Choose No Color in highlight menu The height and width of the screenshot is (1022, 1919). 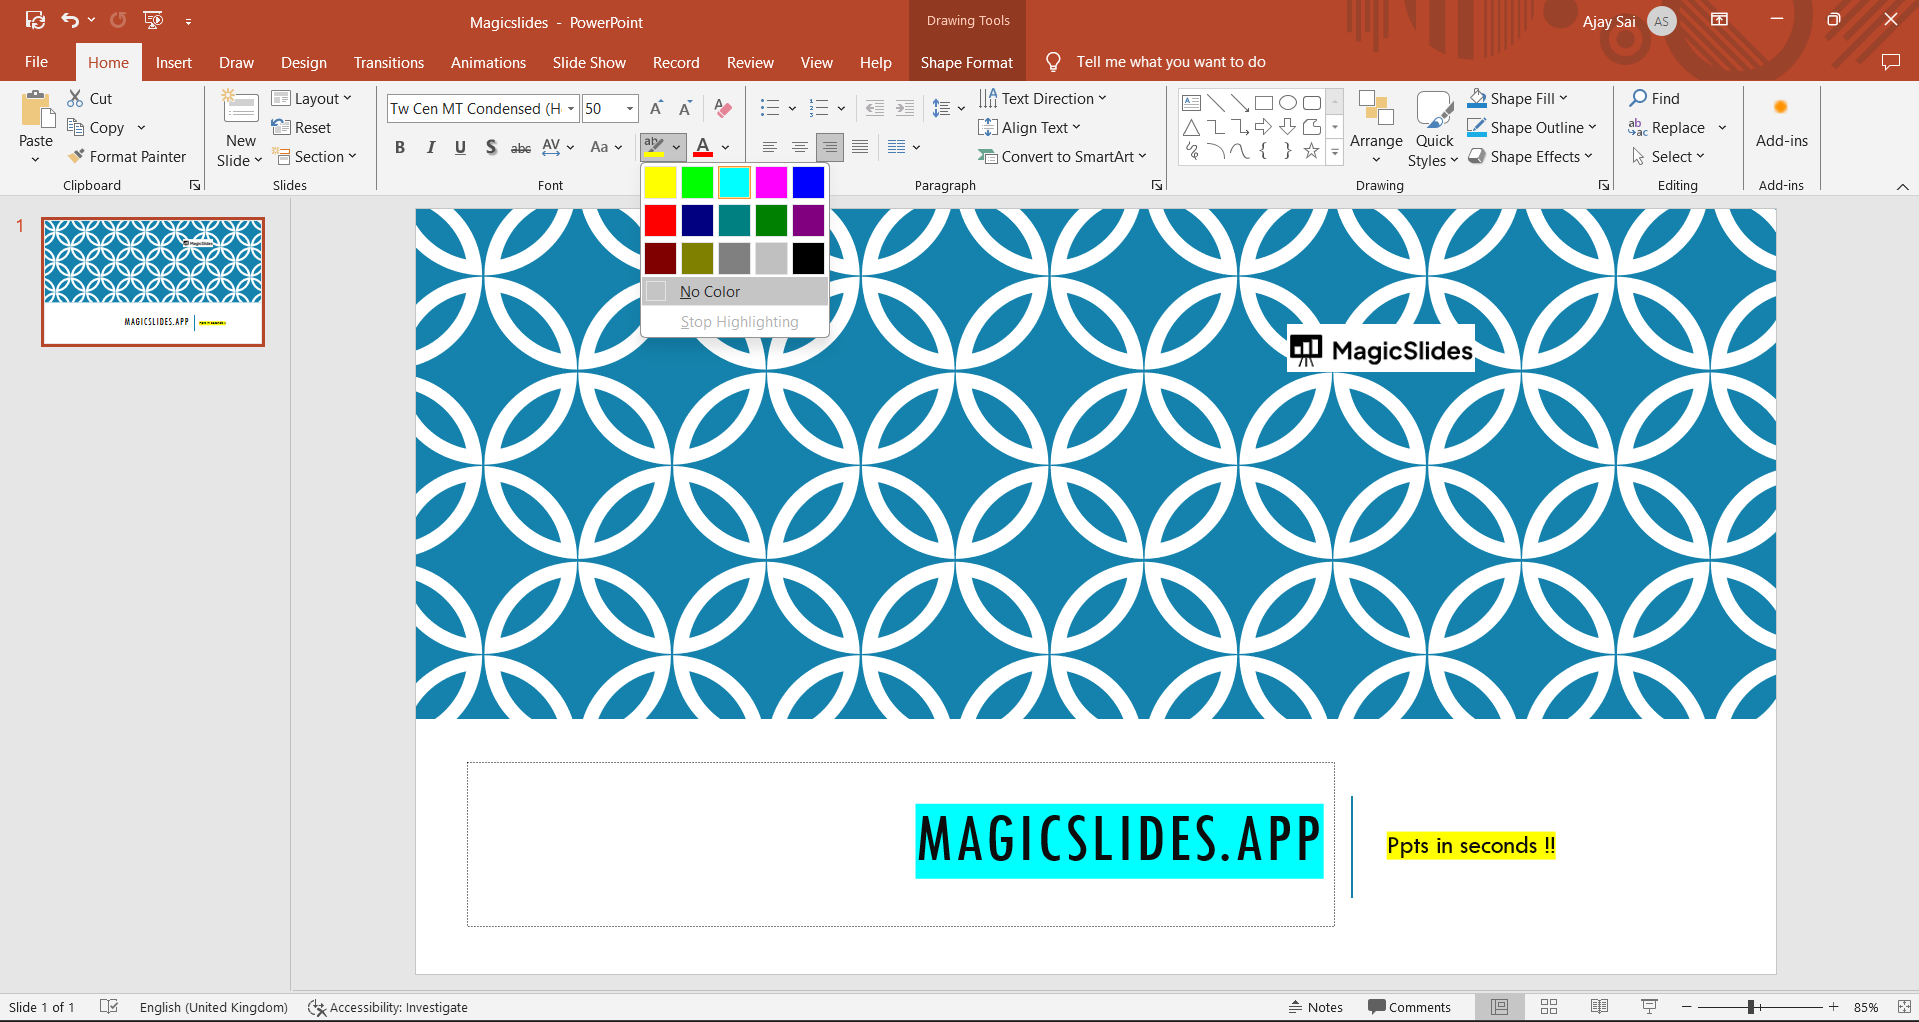pyautogui.click(x=710, y=292)
